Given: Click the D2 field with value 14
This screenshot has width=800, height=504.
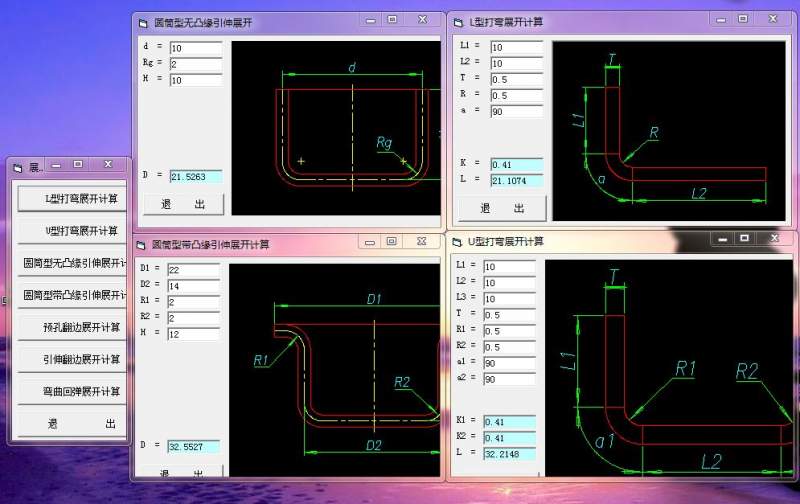Looking at the screenshot, I should (193, 286).
